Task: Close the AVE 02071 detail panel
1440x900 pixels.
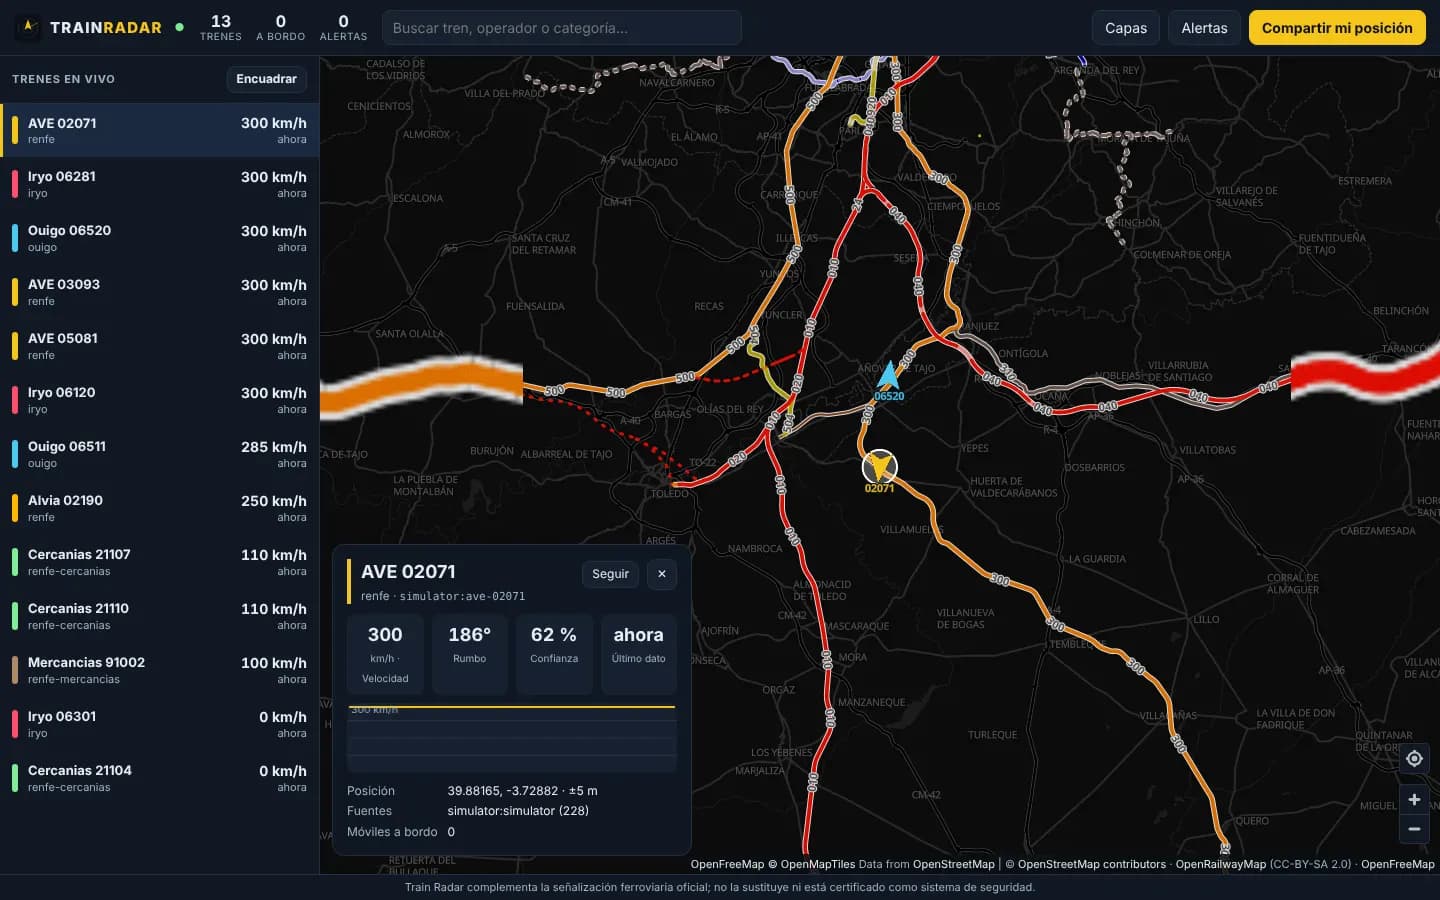Action: coord(662,574)
